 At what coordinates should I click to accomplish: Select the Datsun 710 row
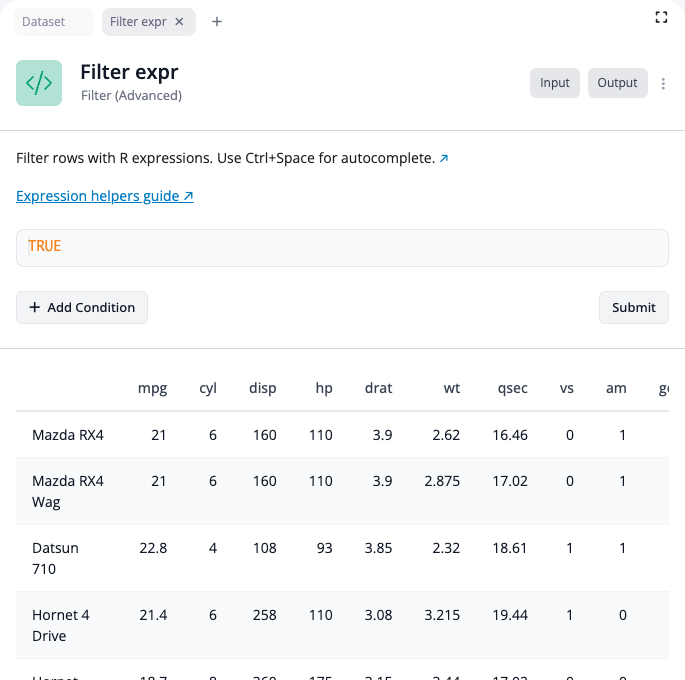pos(55,558)
